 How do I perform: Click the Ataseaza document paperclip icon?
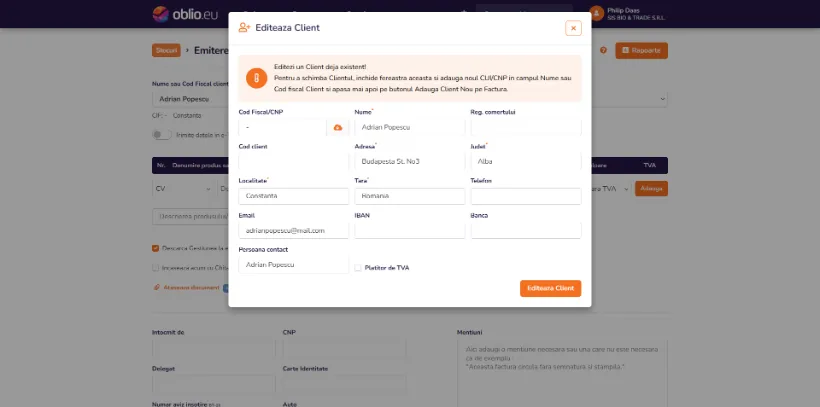click(156, 287)
